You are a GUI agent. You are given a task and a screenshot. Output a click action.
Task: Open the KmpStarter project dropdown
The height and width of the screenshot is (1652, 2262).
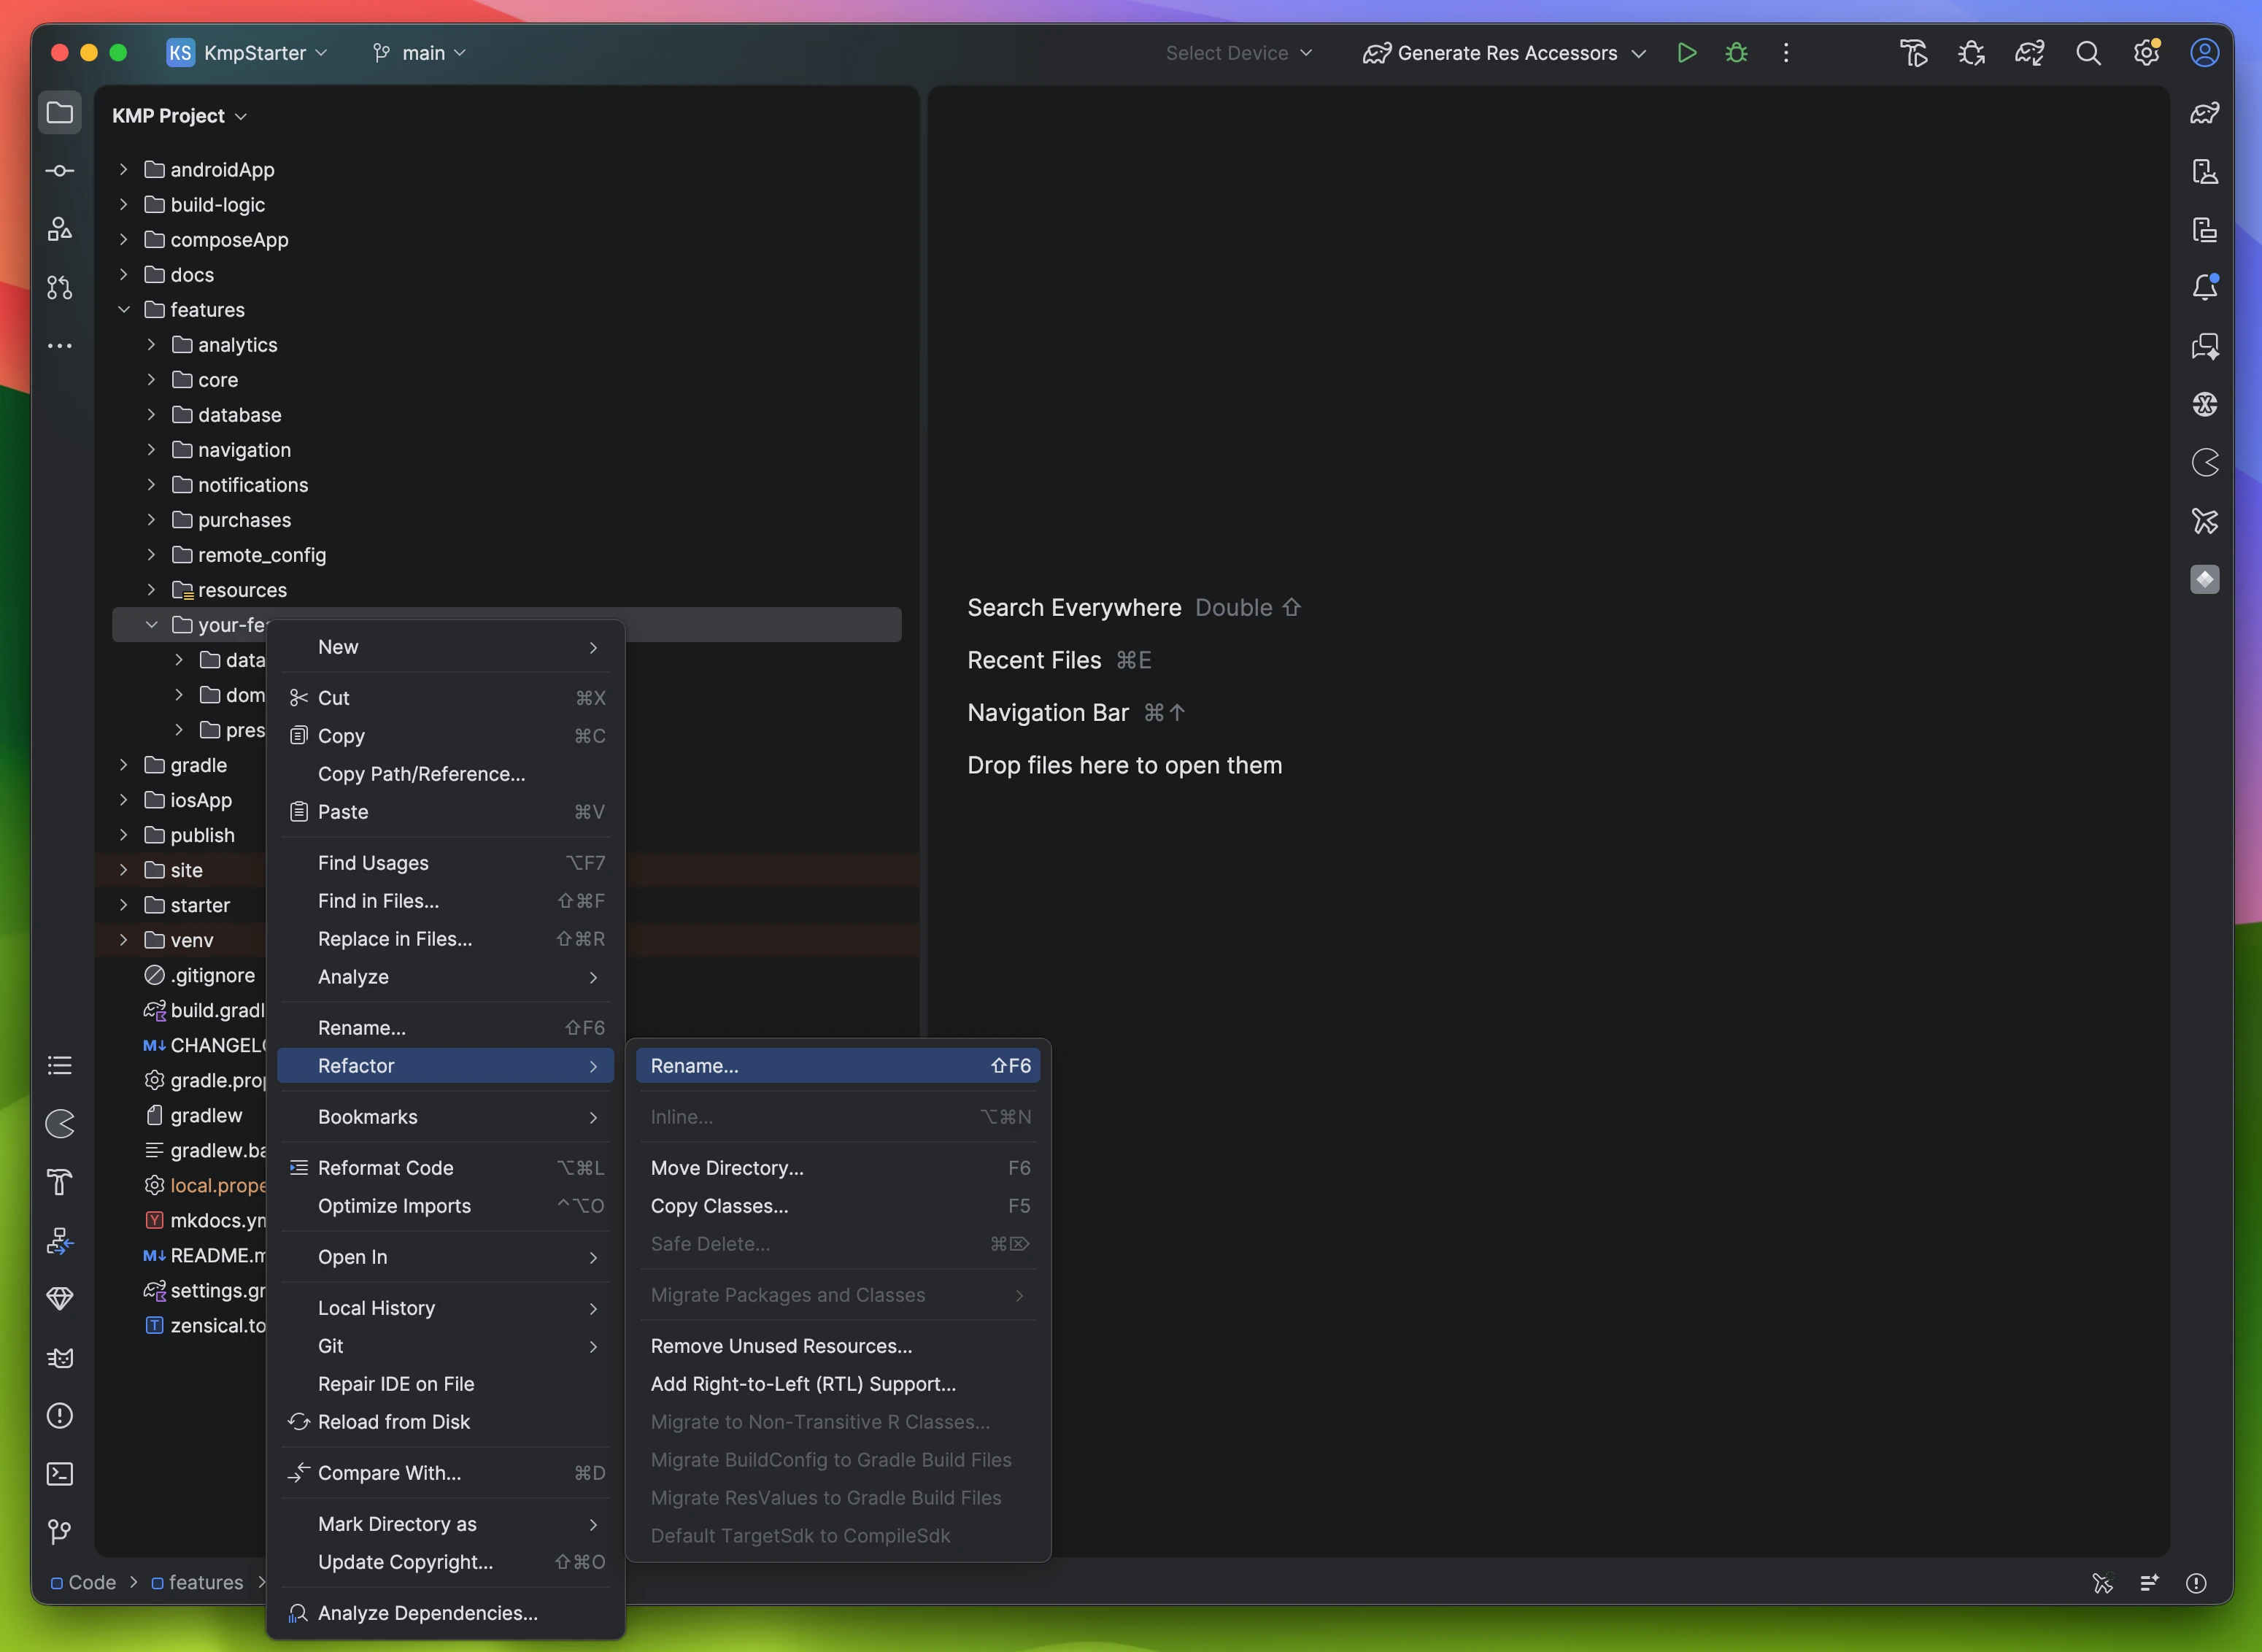247,53
